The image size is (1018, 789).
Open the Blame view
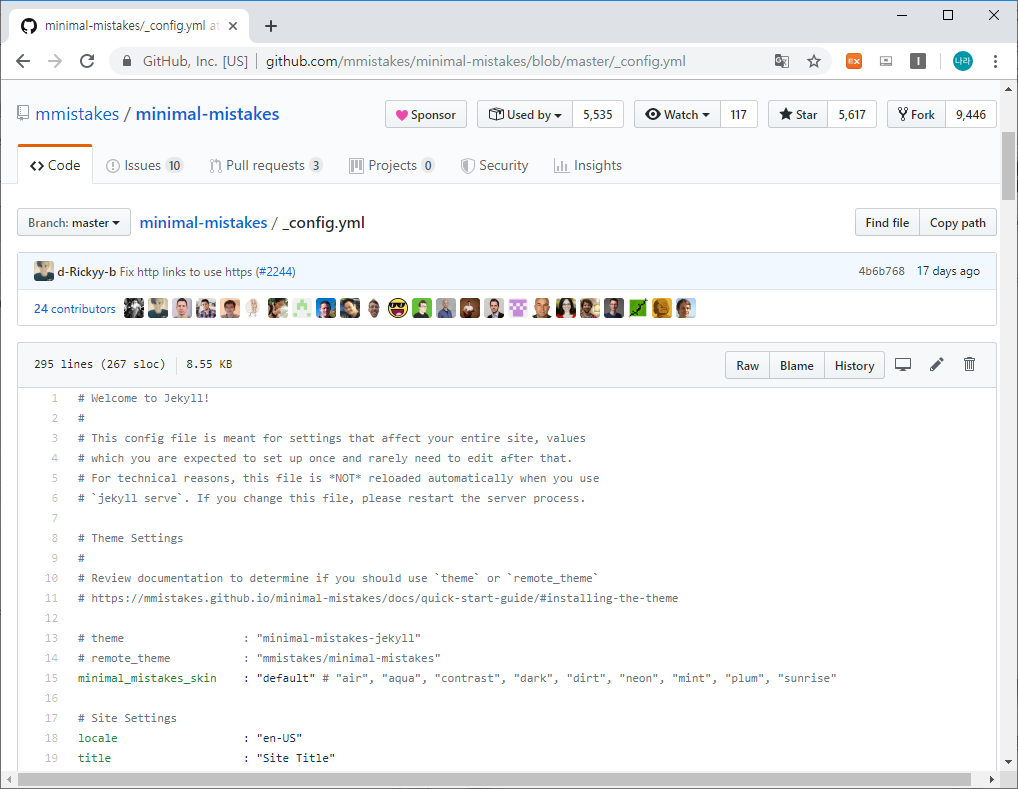click(x=797, y=366)
